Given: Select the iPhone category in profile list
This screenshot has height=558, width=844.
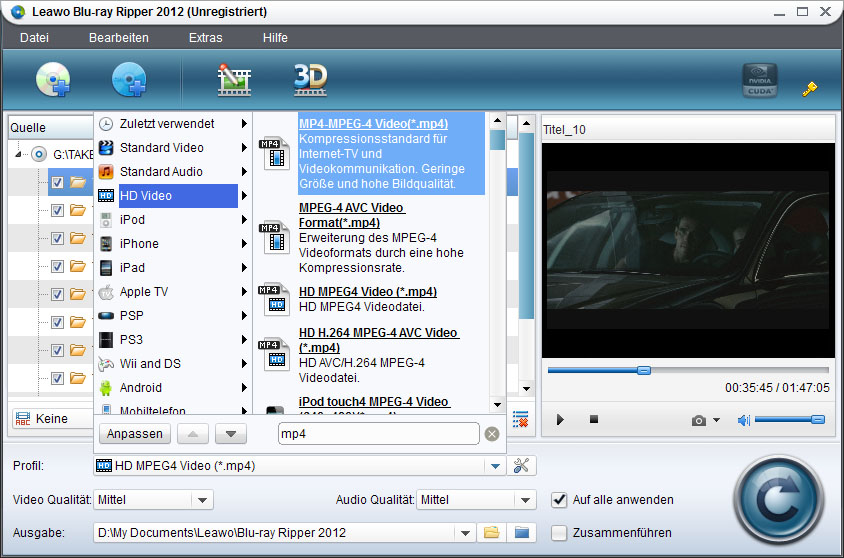Looking at the screenshot, I should (x=139, y=243).
